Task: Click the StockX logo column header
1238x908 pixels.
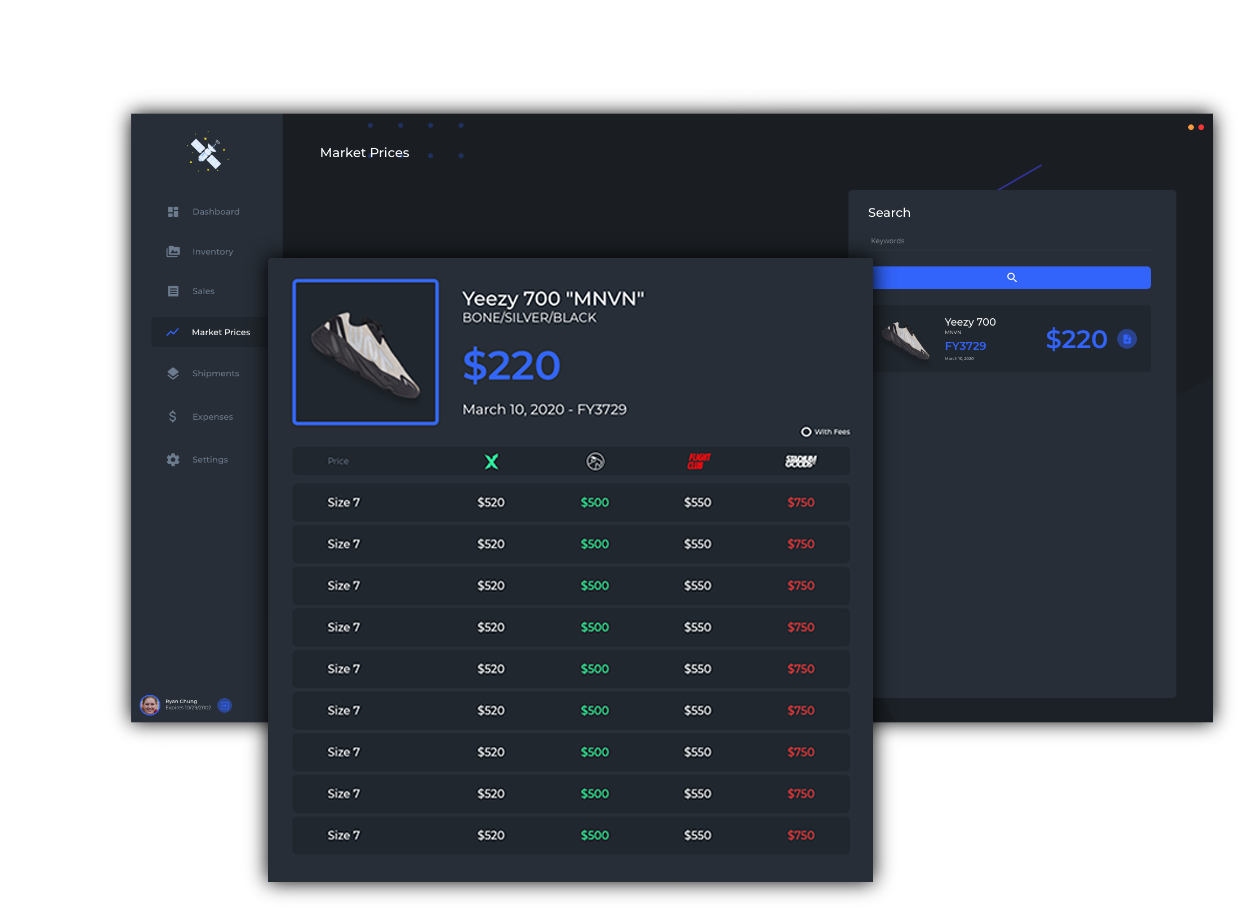Action: coord(491,461)
